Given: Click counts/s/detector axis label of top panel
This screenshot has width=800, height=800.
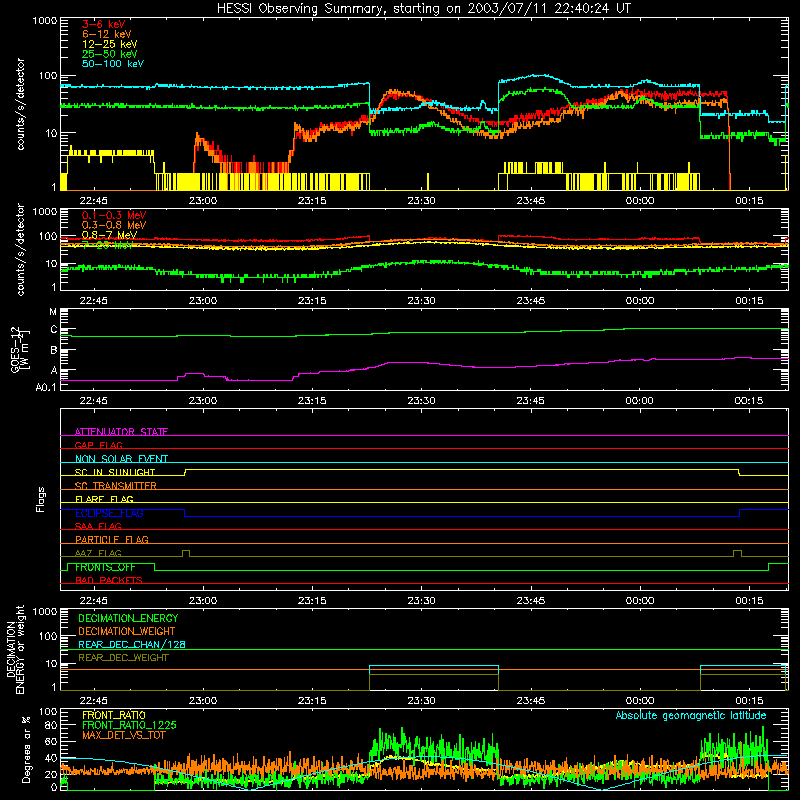Looking at the screenshot, I should [20, 104].
